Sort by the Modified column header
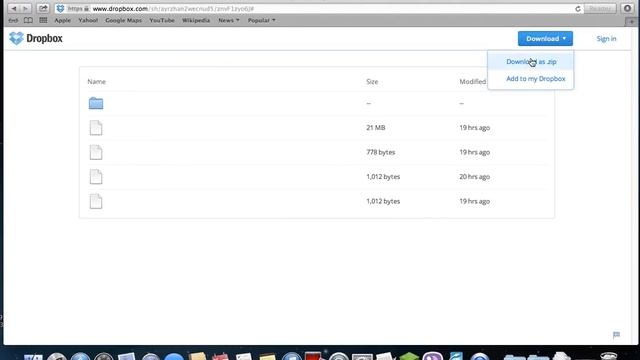Screen dimensions: 640x360 click(473, 82)
